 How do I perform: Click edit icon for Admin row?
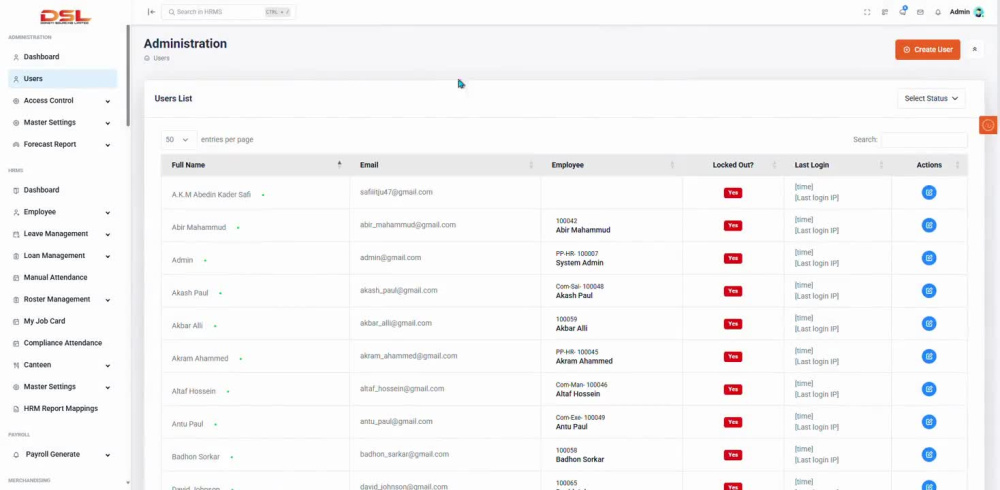point(929,258)
